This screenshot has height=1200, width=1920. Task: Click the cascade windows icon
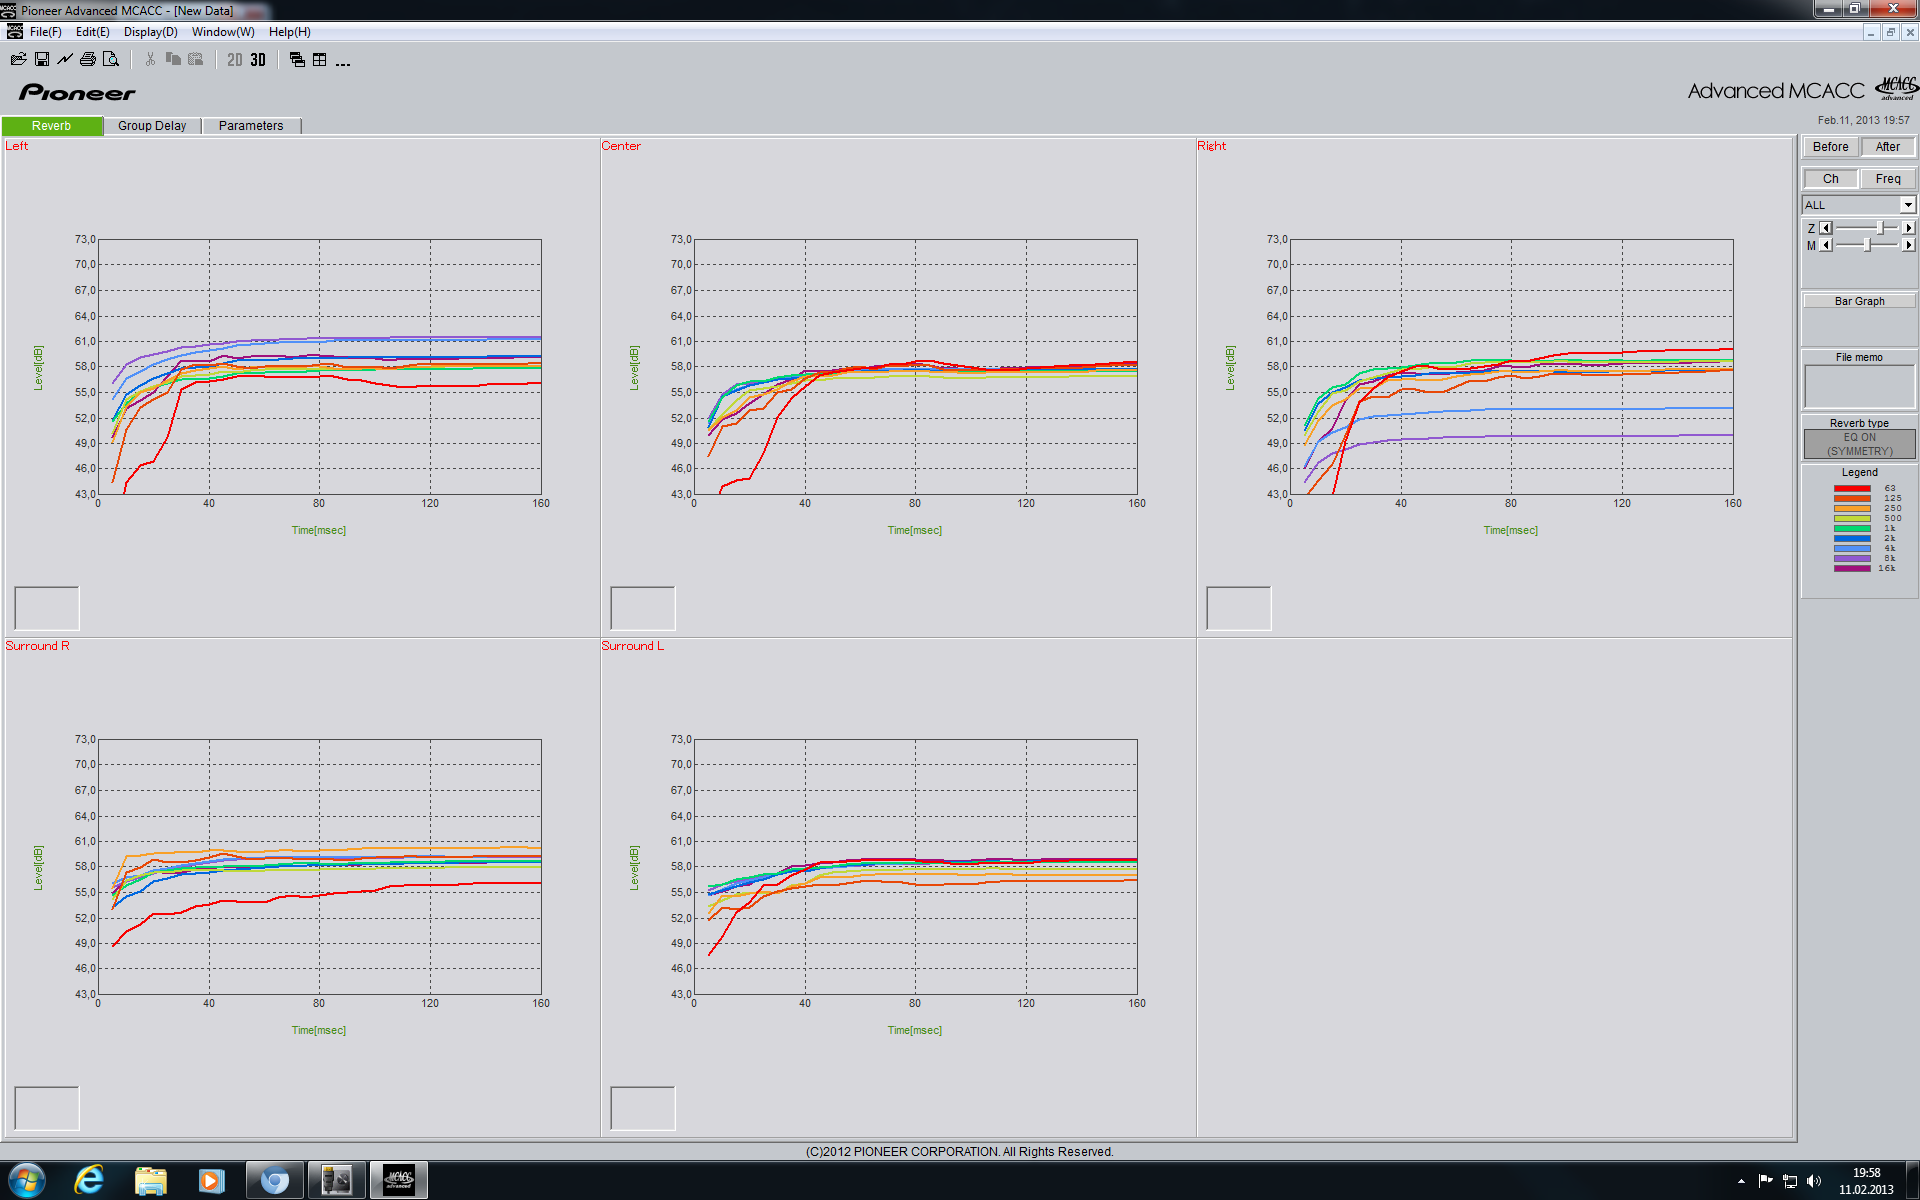coord(297,60)
